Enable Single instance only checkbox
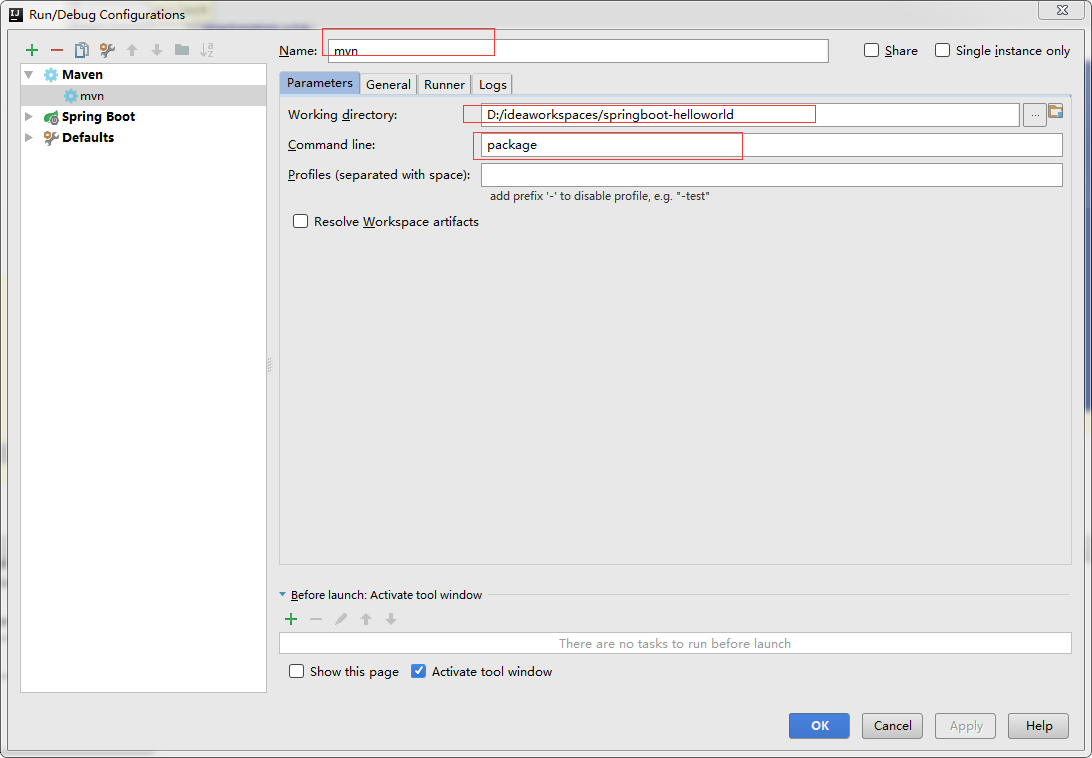Screen dimensions: 1092x758 click(942, 50)
